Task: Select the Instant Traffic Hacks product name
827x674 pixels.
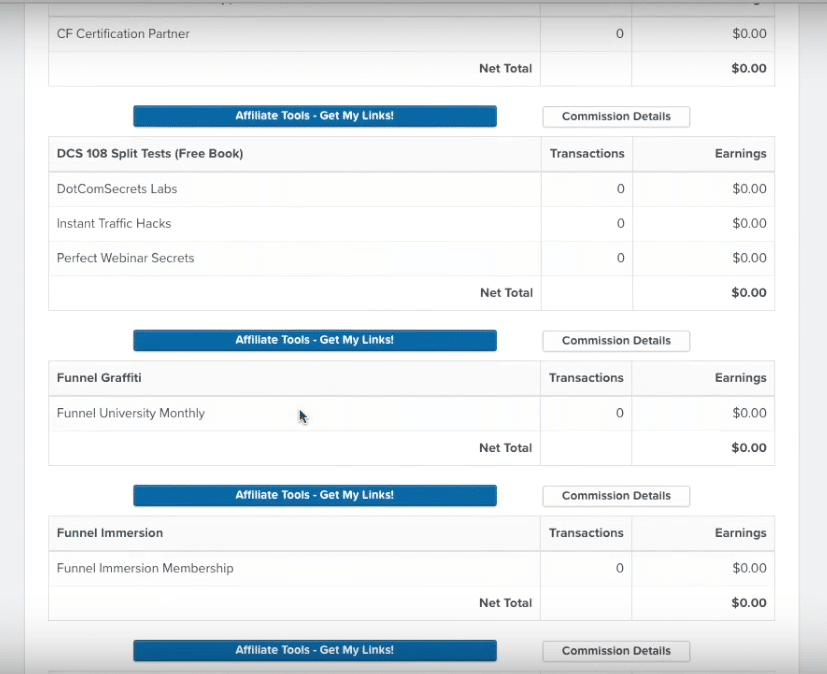Action: coord(114,224)
